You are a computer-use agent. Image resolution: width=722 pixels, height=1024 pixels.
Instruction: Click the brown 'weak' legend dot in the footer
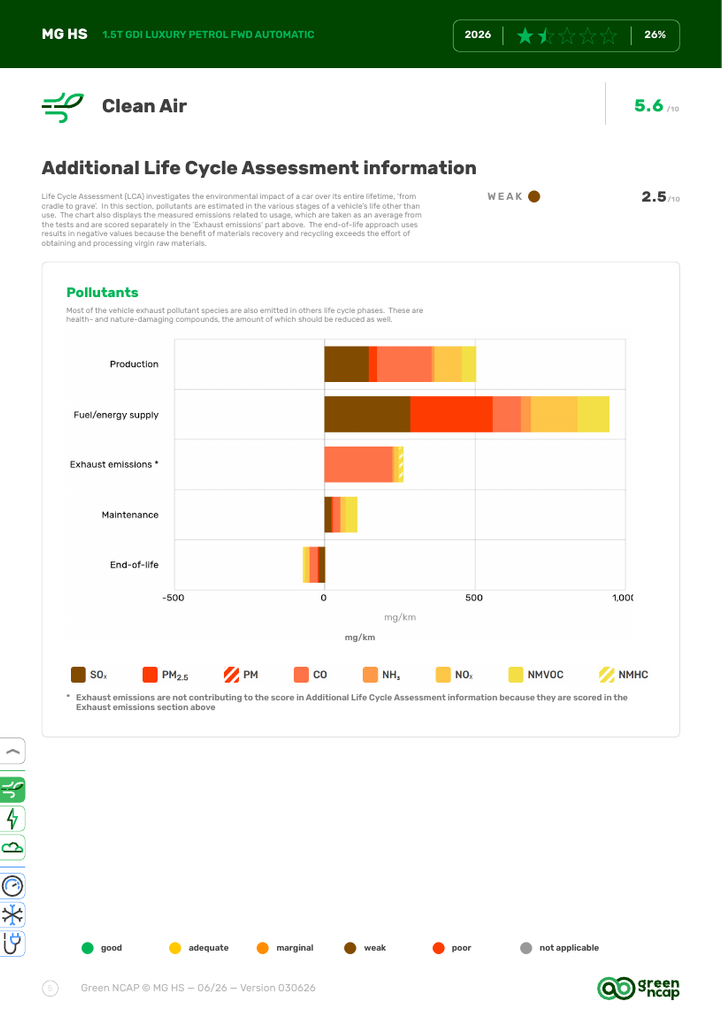pyautogui.click(x=351, y=948)
